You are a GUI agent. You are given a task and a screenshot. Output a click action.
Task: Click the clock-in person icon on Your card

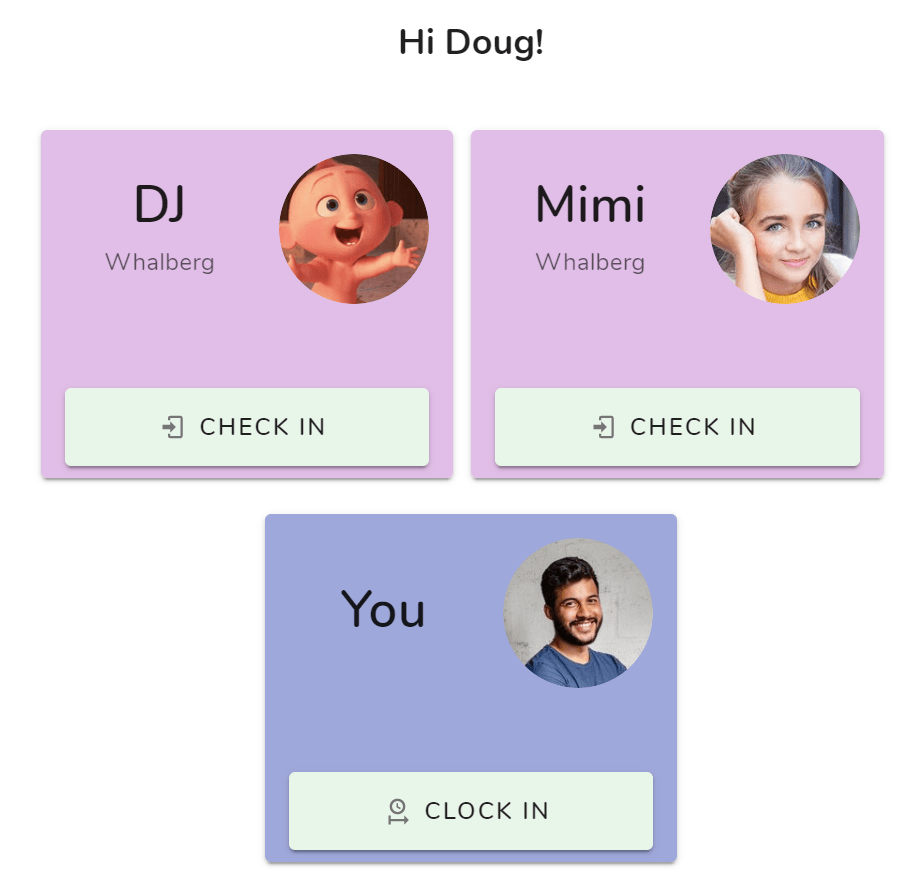tap(398, 811)
